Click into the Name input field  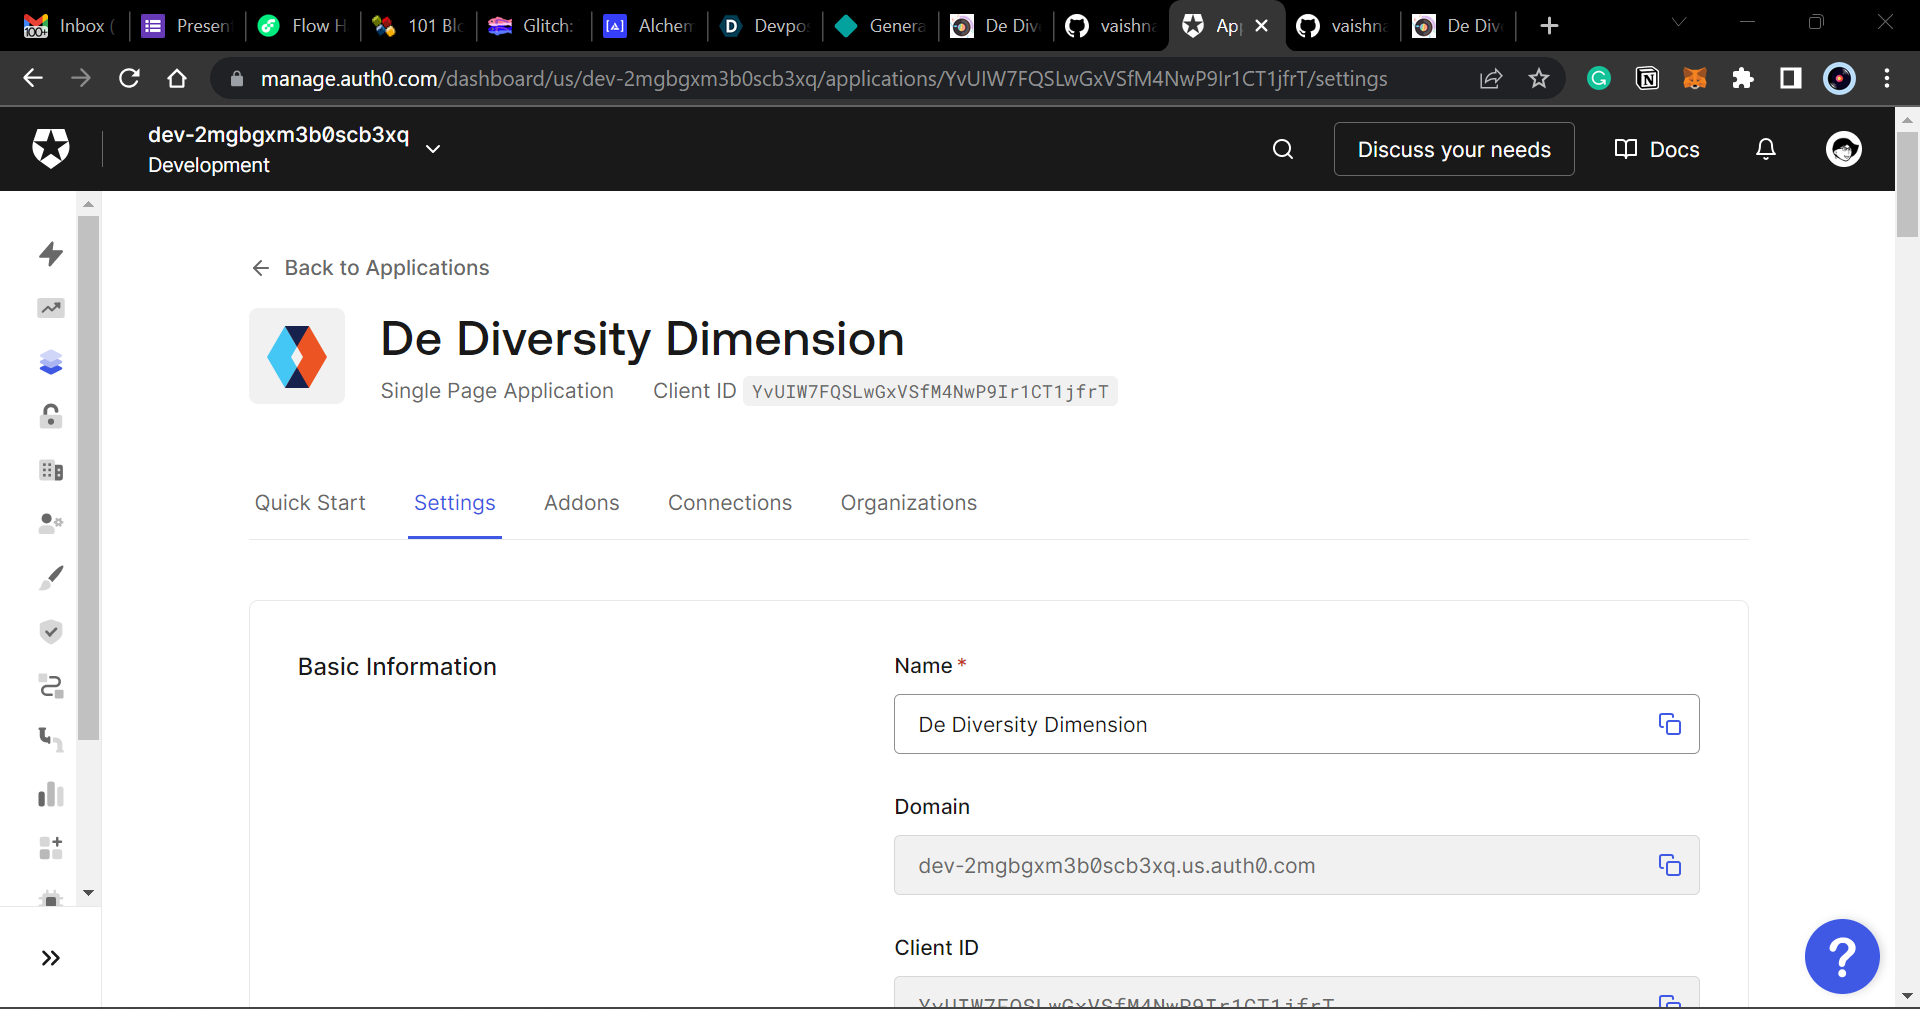pyautogui.click(x=1270, y=724)
